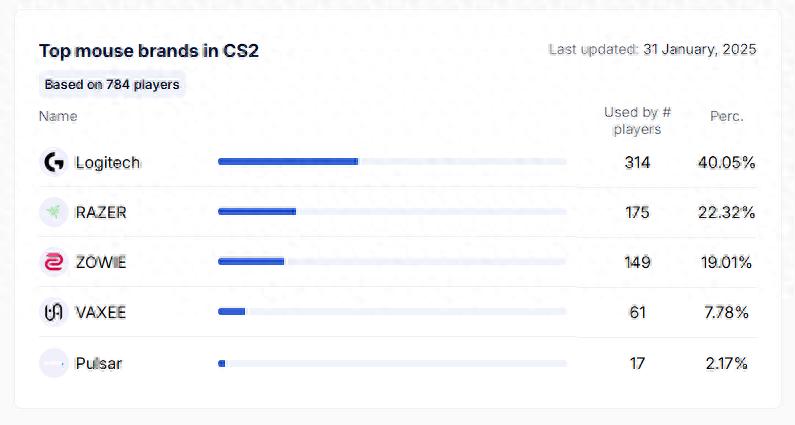Viewport: 795px width, 425px height.
Task: Click the Perc. column header
Action: (726, 116)
